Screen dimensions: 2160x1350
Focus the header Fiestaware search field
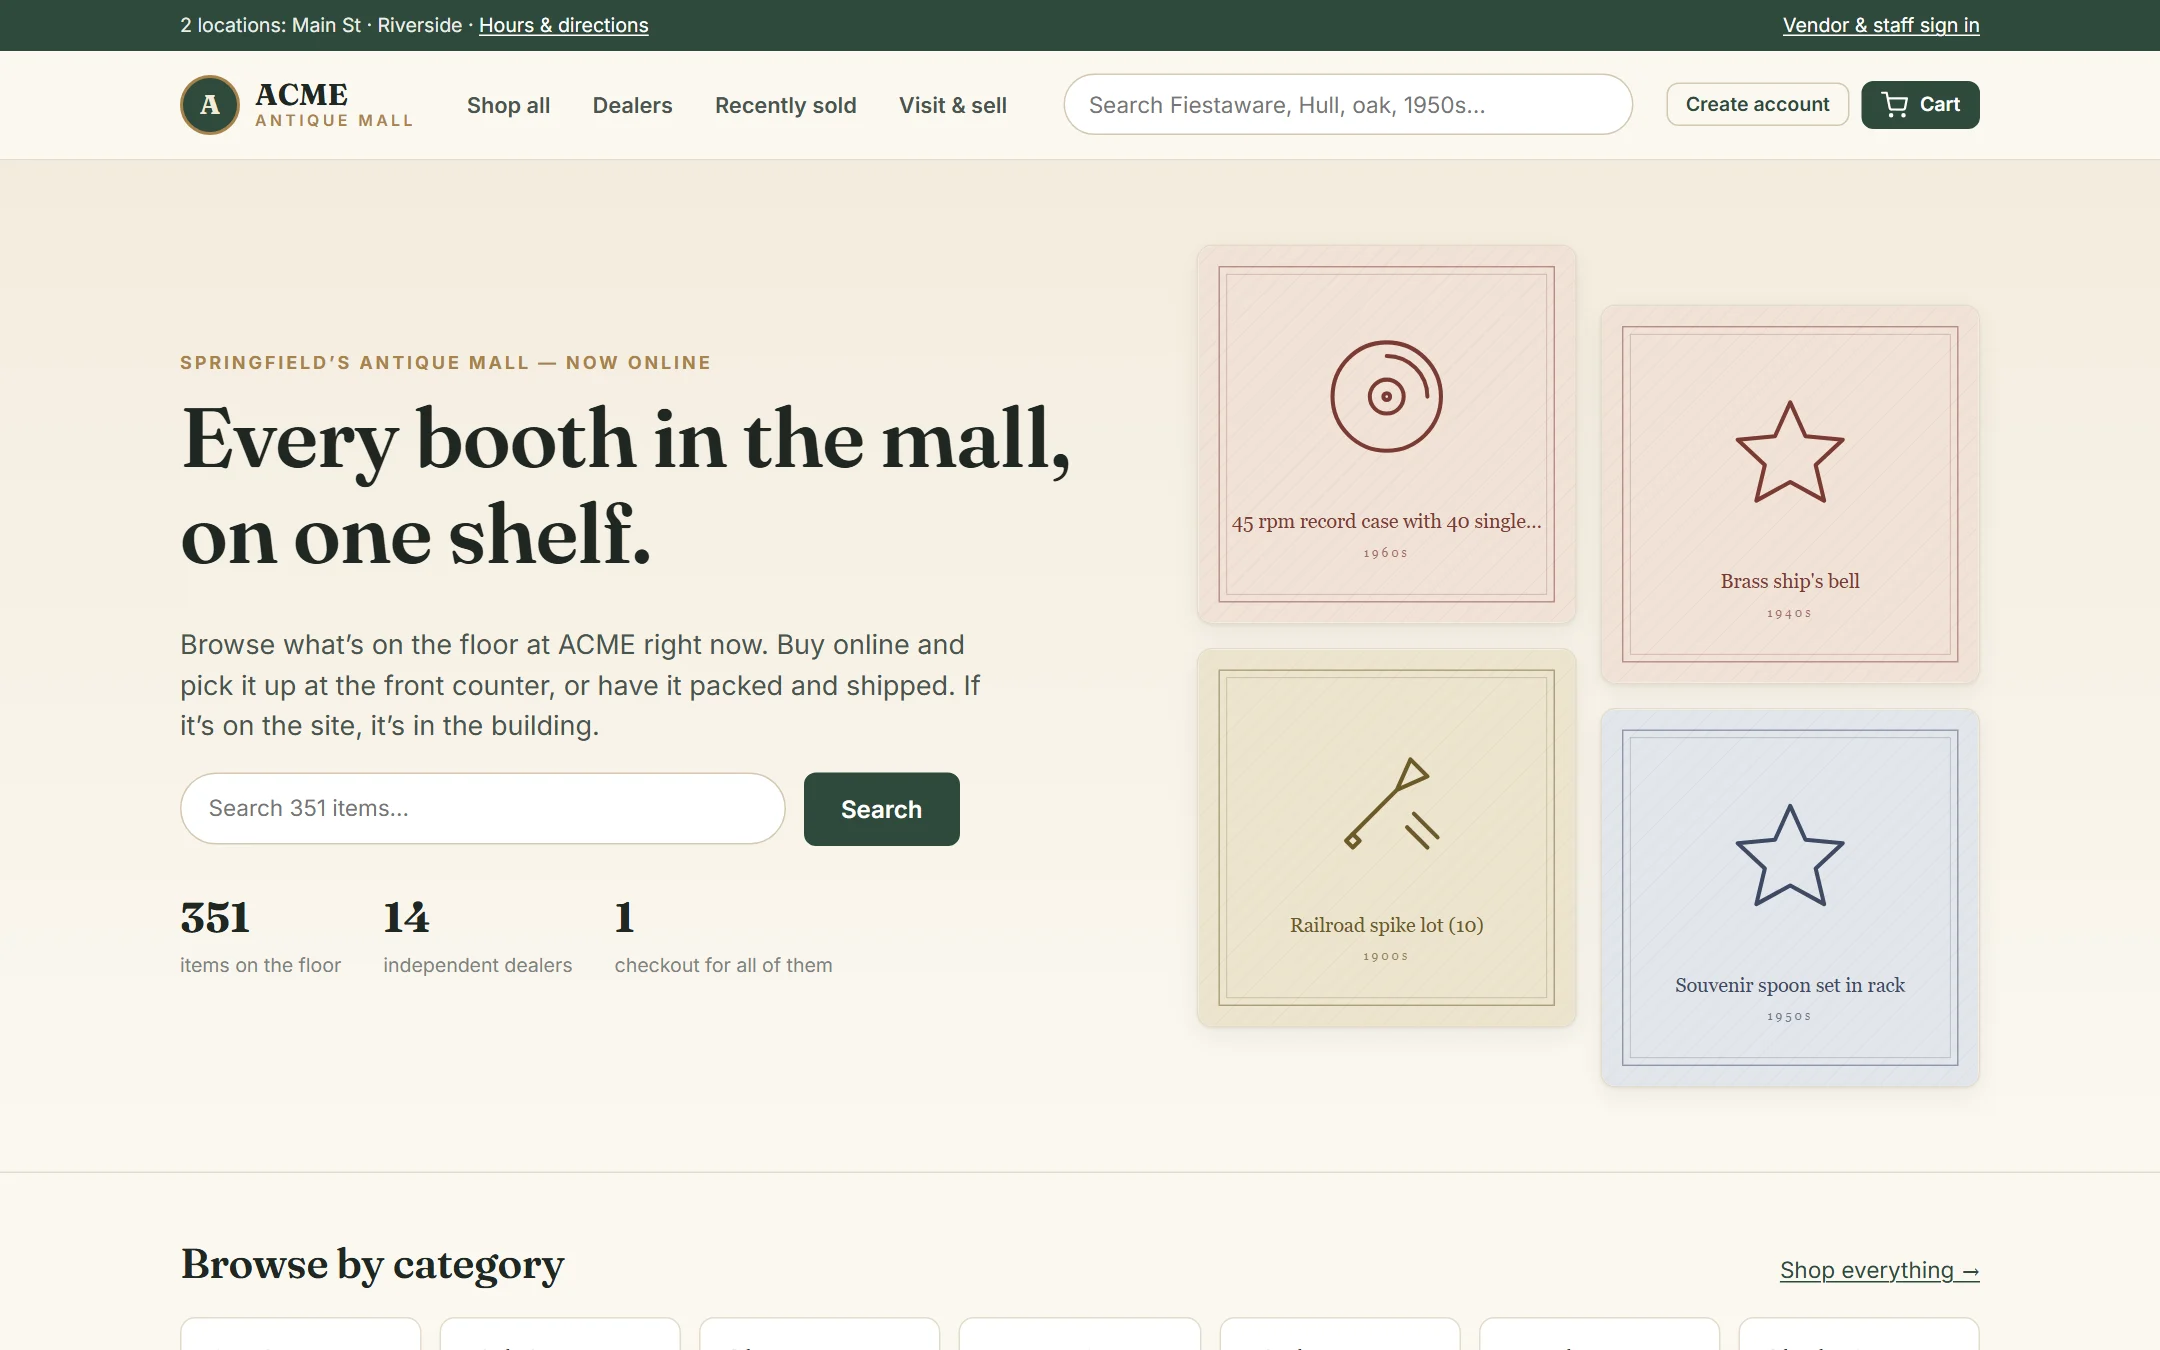coord(1348,105)
